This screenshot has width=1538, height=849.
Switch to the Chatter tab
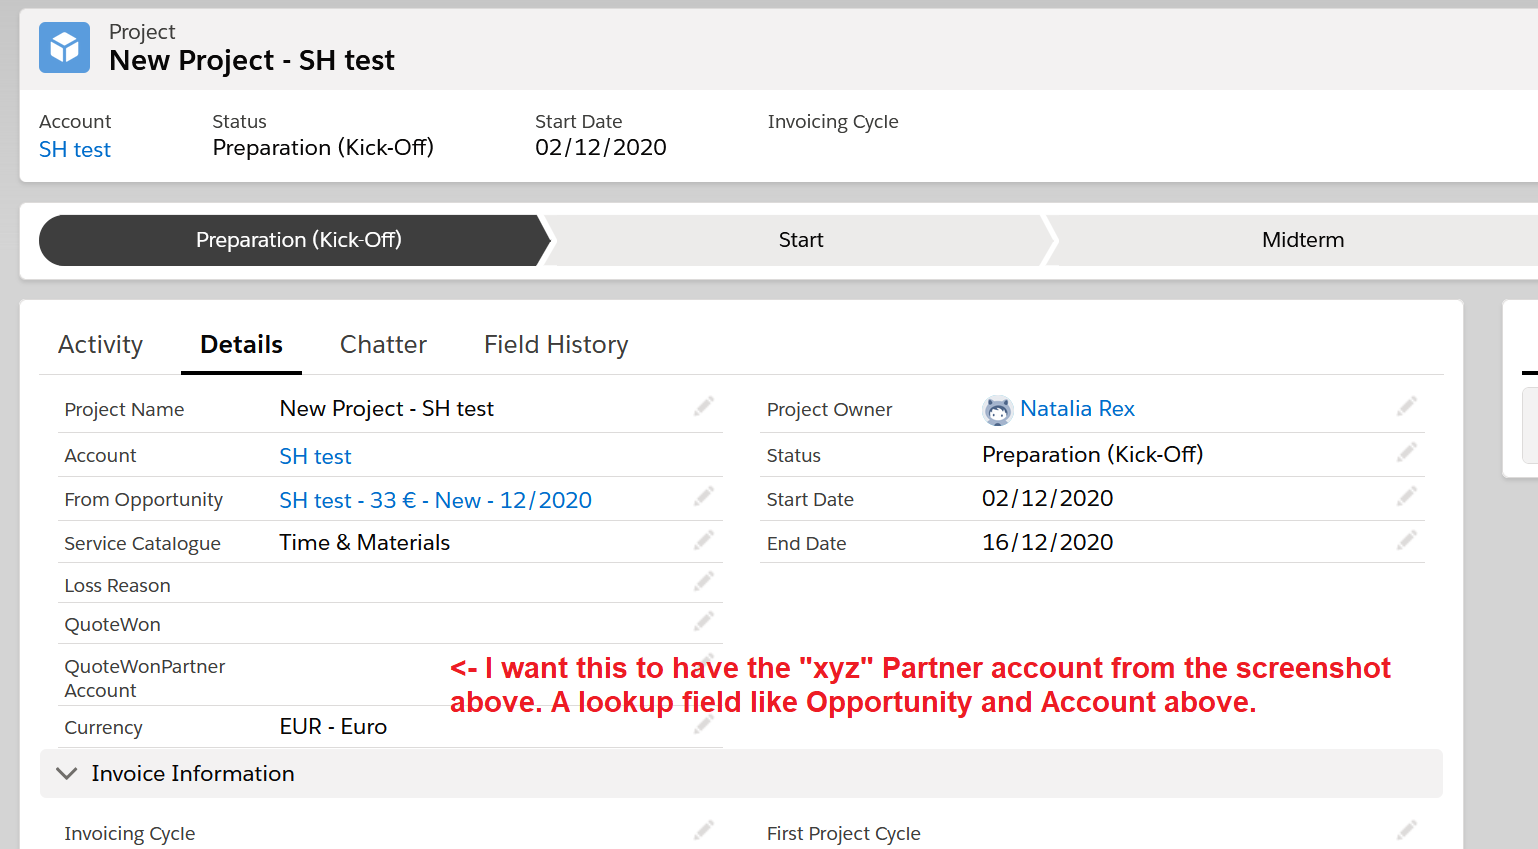(383, 344)
